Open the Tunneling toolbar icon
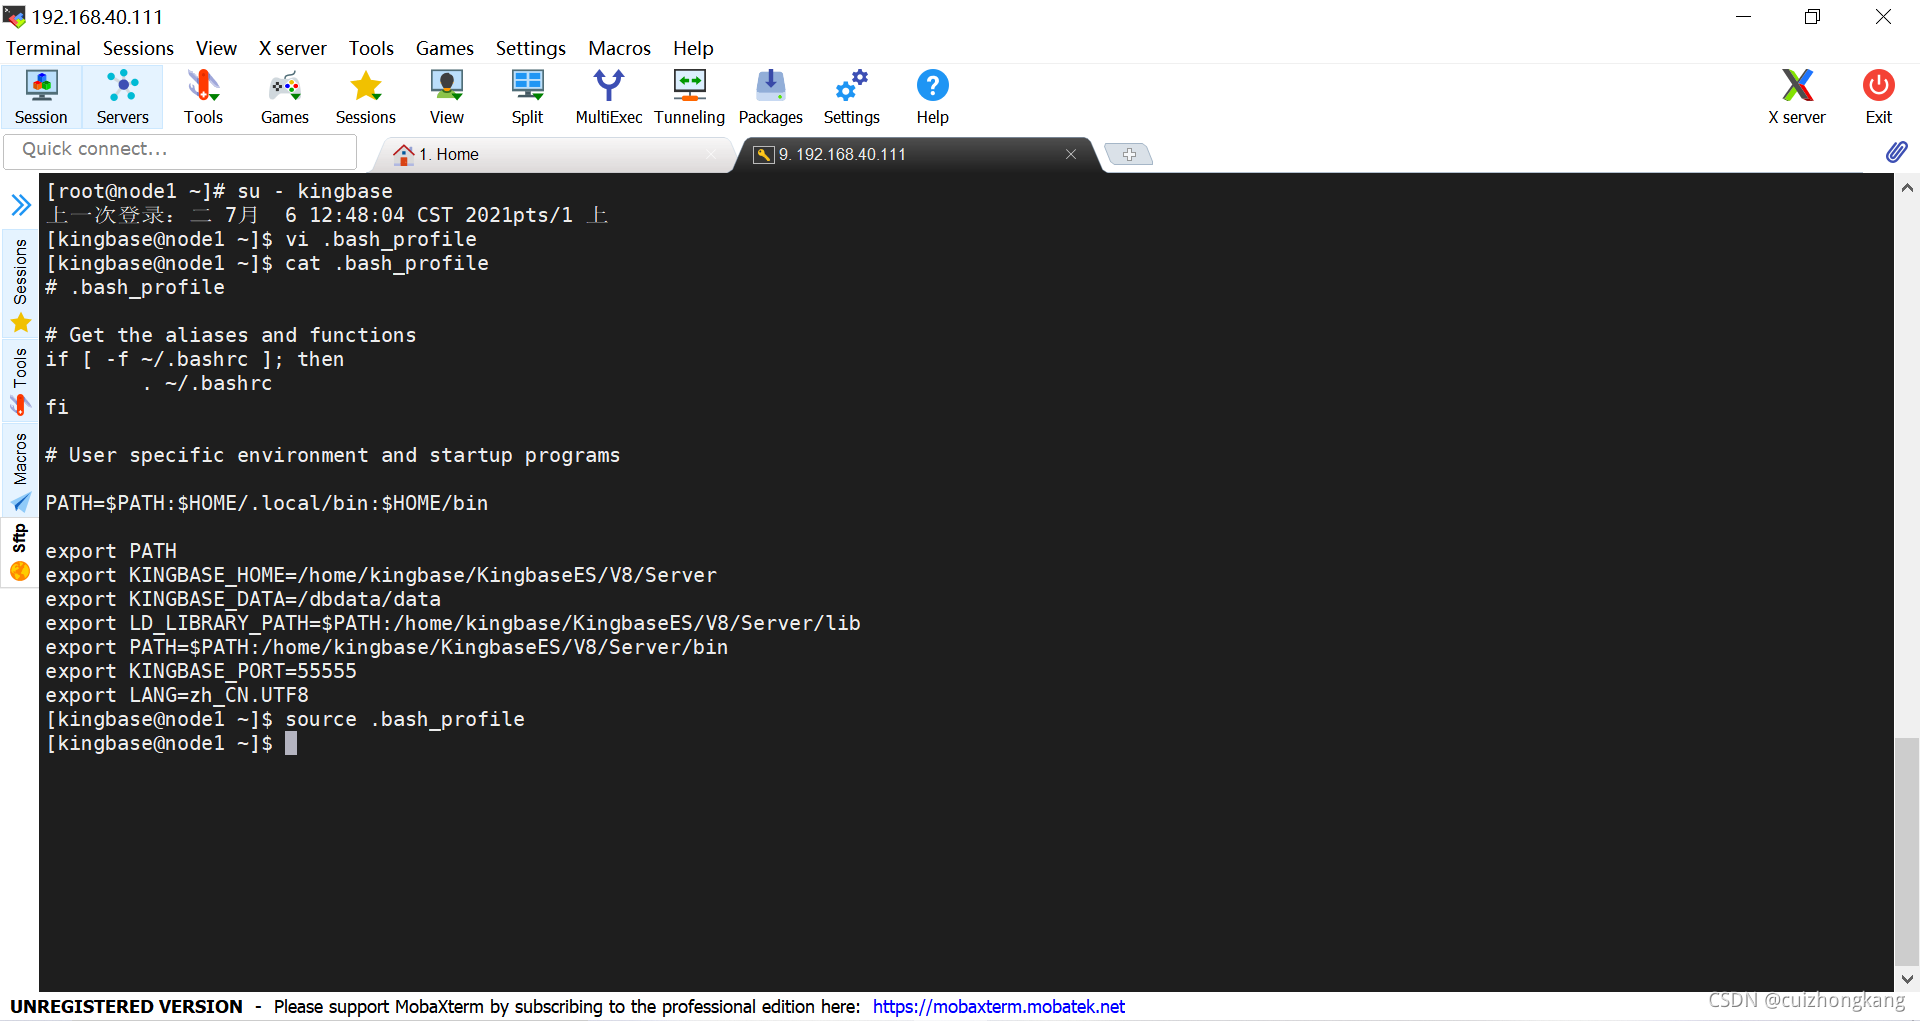The height and width of the screenshot is (1021, 1920). pyautogui.click(x=689, y=97)
